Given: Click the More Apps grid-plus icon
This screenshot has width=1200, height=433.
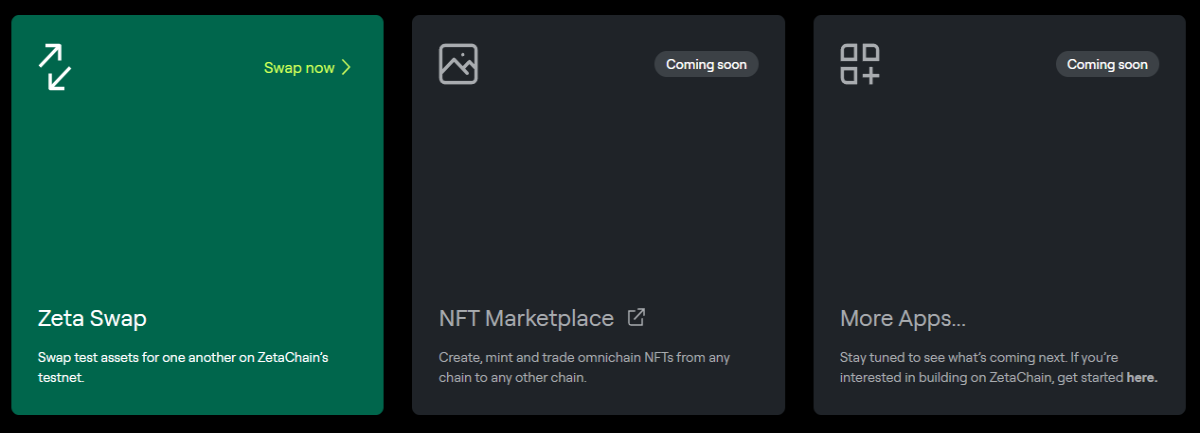Looking at the screenshot, I should [860, 64].
